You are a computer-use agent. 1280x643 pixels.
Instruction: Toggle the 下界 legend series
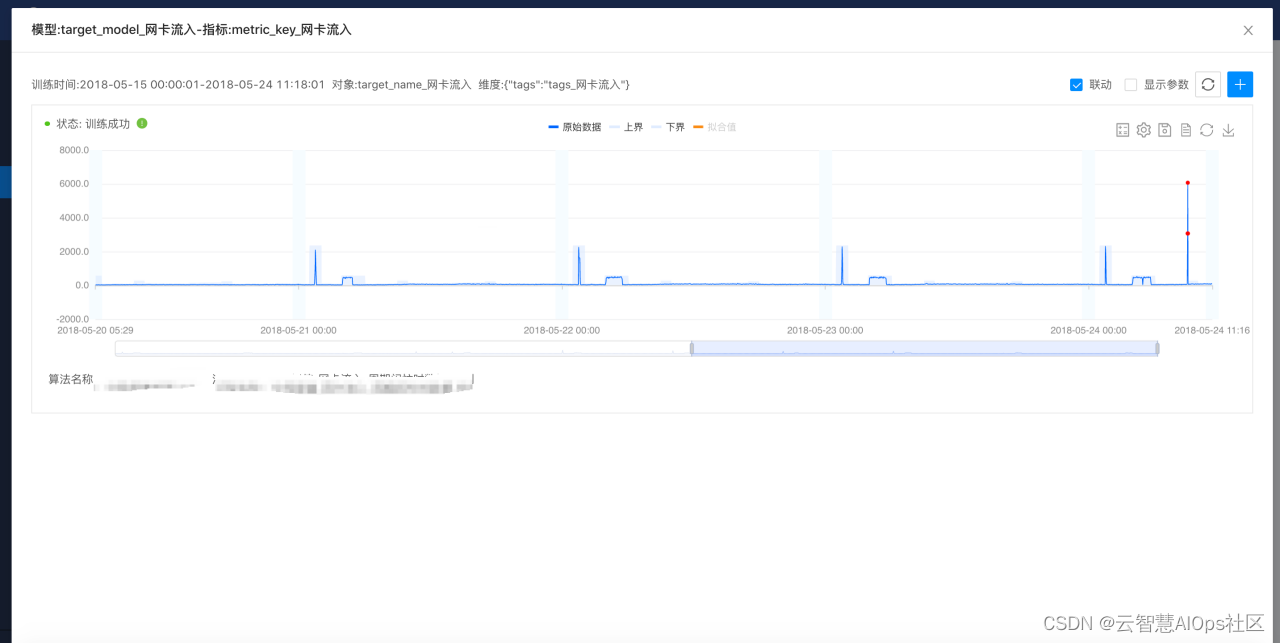tap(668, 127)
